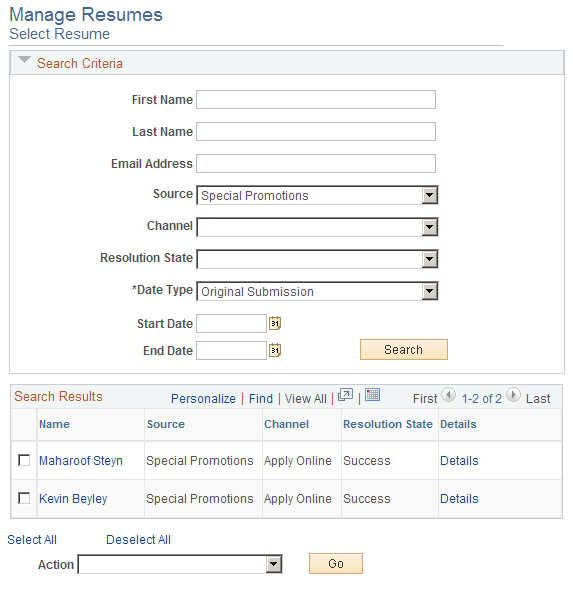The width and height of the screenshot is (573, 589).
Task: Open End Date calendar picker icon
Action: pyautogui.click(x=275, y=350)
